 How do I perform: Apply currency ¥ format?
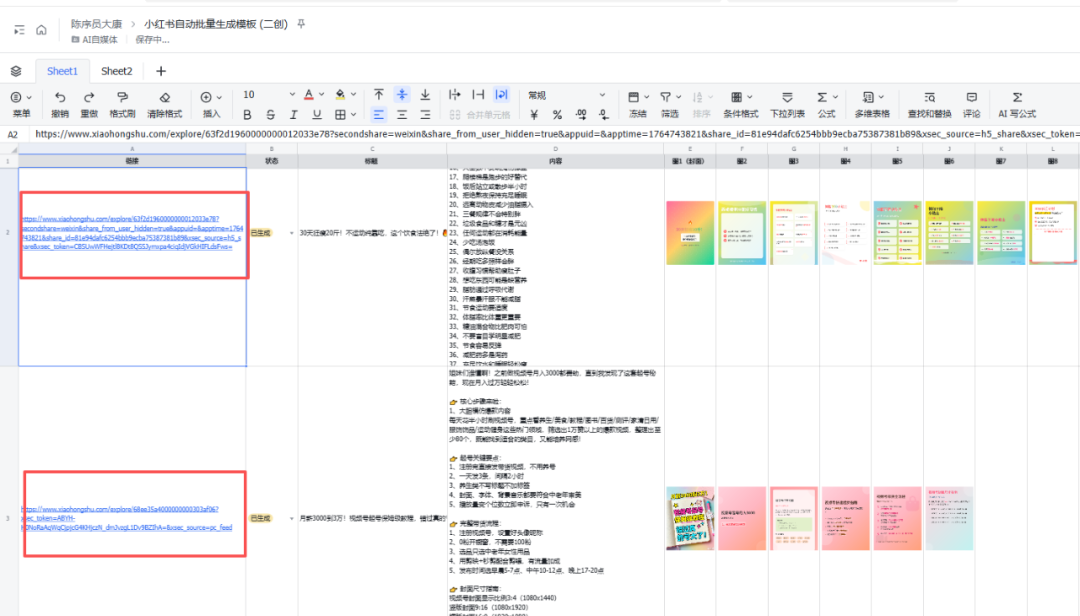coord(534,114)
